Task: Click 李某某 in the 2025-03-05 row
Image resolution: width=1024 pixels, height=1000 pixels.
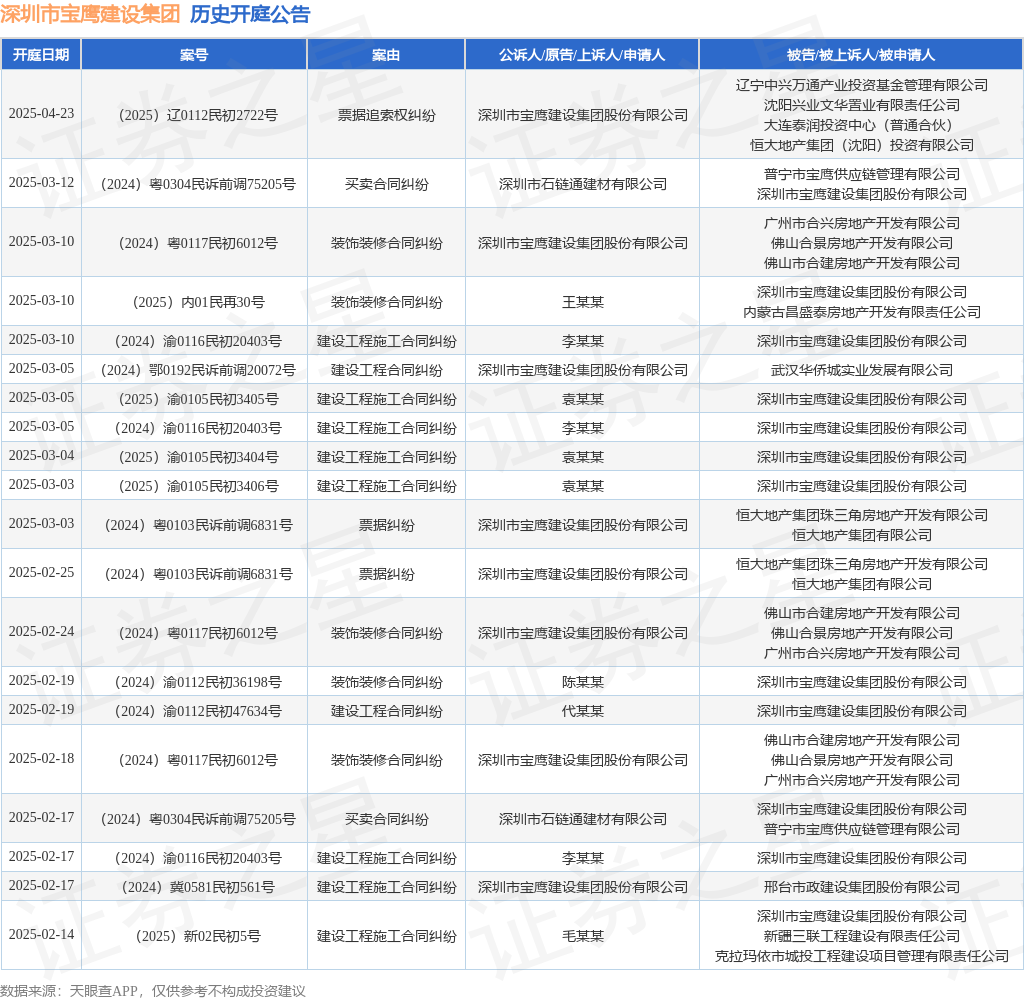Action: 583,428
